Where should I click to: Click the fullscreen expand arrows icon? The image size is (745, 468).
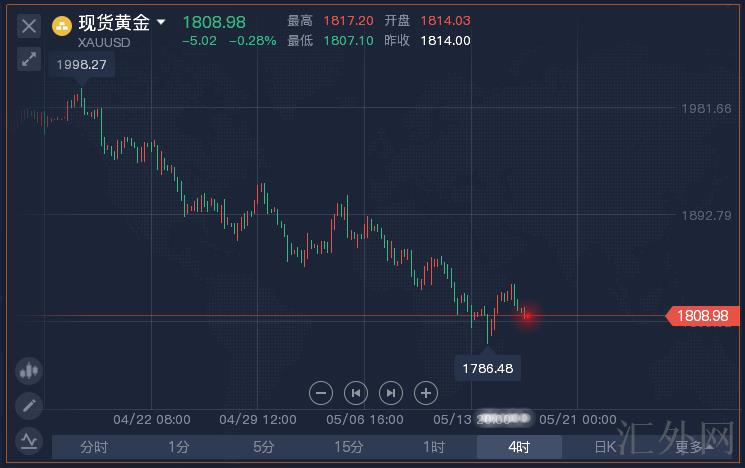(28, 59)
